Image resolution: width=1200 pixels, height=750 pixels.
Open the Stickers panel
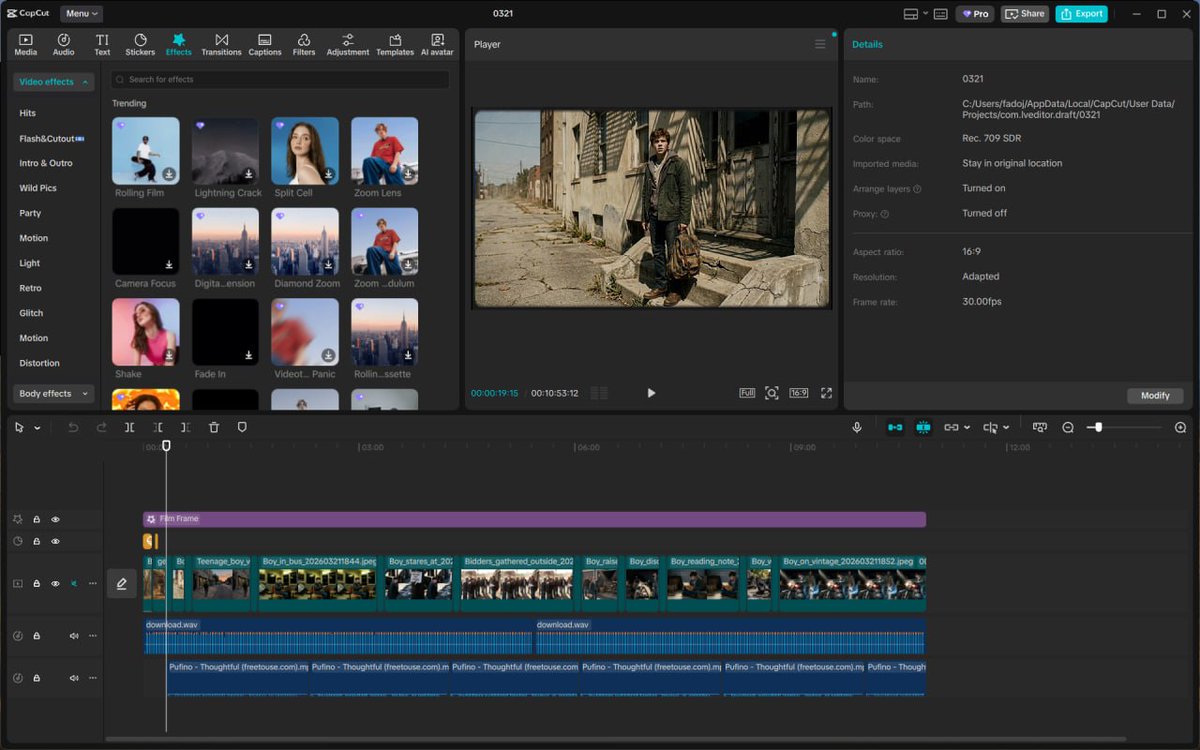point(140,45)
